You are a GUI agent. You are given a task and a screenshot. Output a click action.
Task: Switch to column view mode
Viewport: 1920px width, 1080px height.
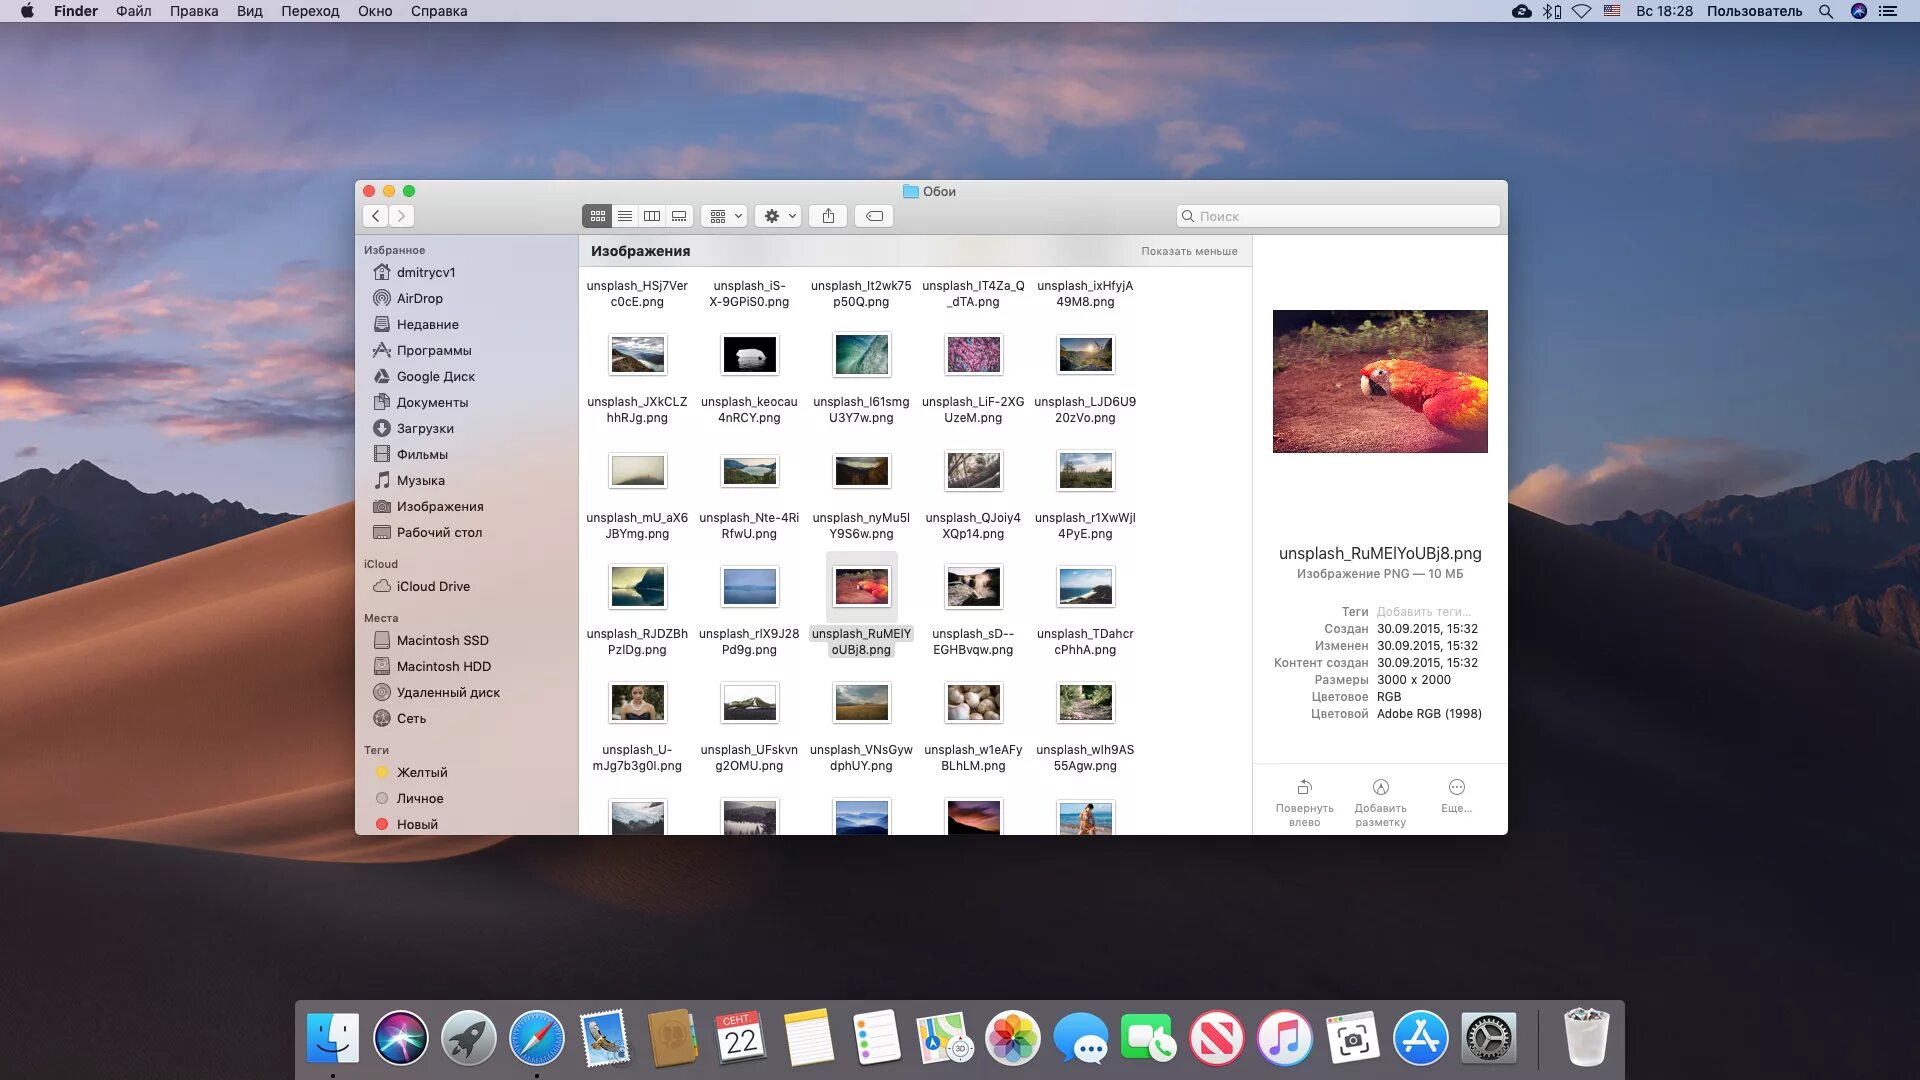pos(652,216)
